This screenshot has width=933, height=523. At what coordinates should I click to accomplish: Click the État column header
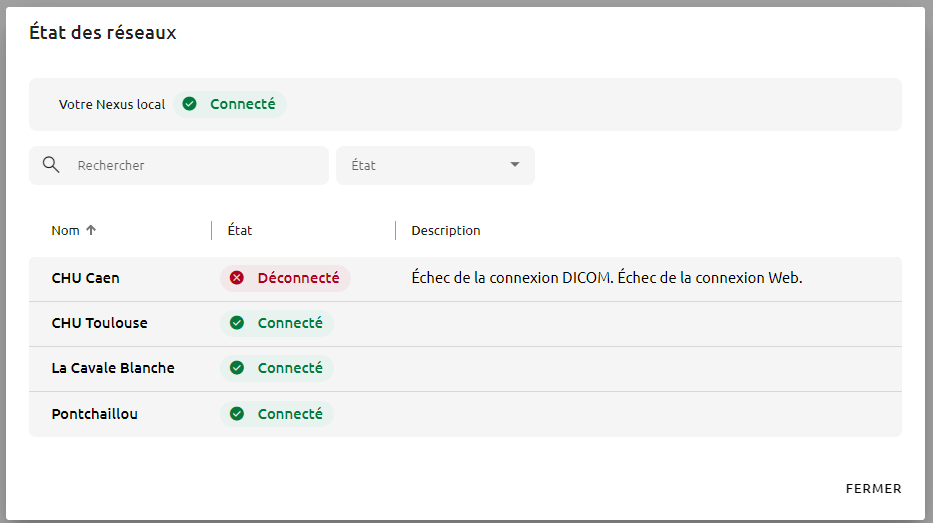[240, 230]
